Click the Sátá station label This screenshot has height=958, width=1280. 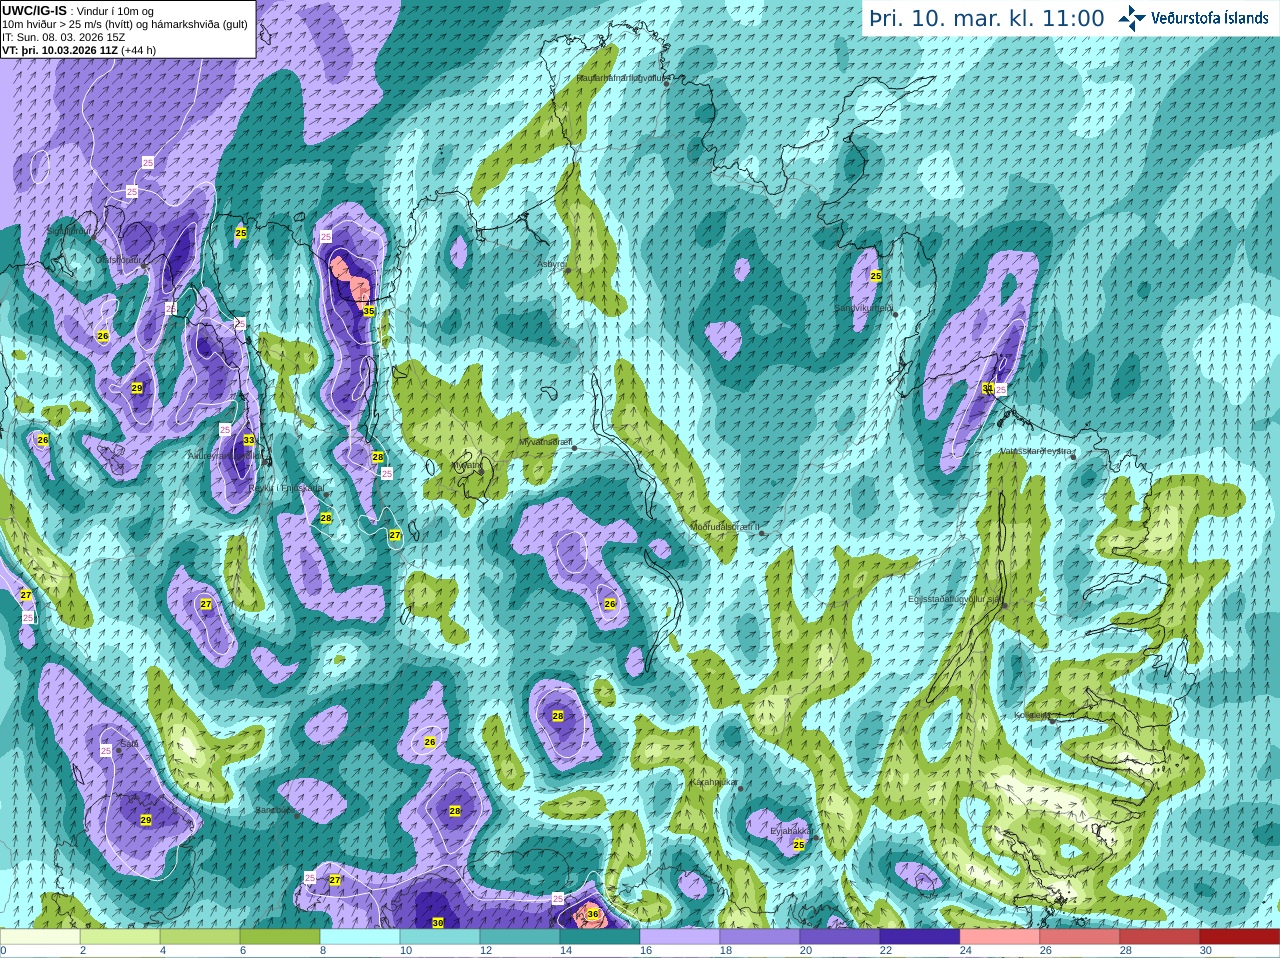click(129, 744)
